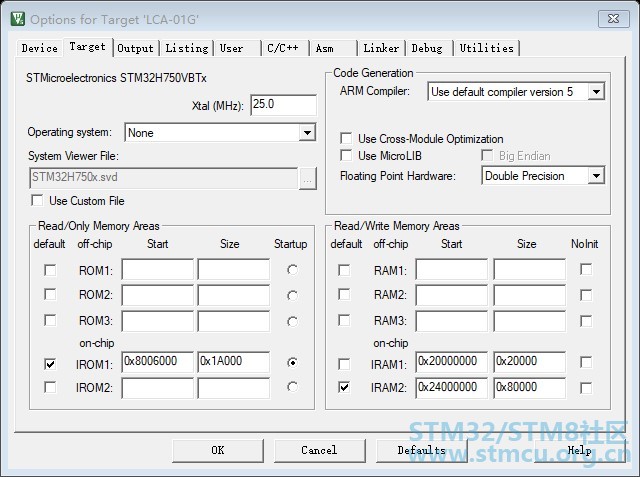Enable NoInit for RAM3
This screenshot has height=477, width=640.
click(x=586, y=321)
